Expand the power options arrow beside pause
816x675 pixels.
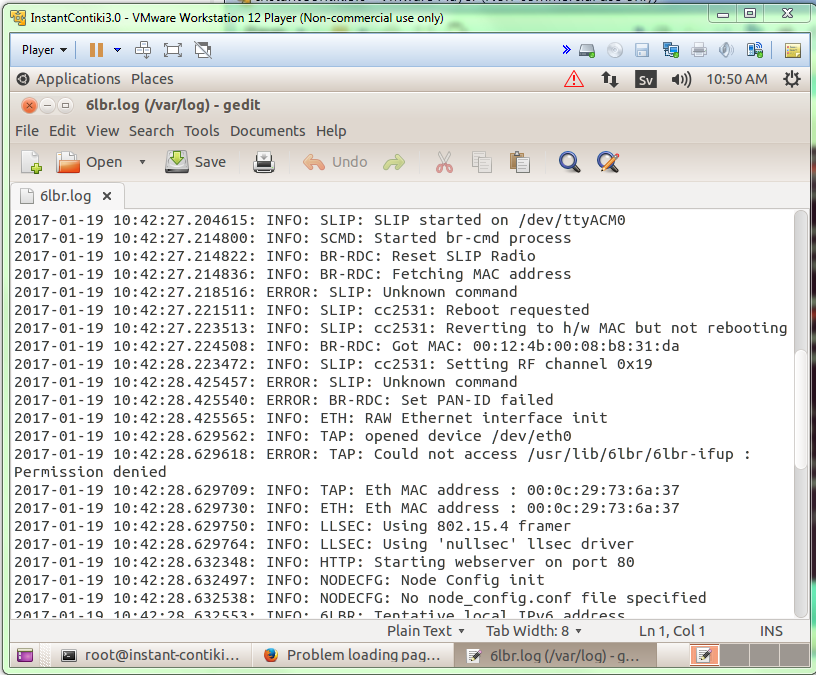pyautogui.click(x=118, y=50)
